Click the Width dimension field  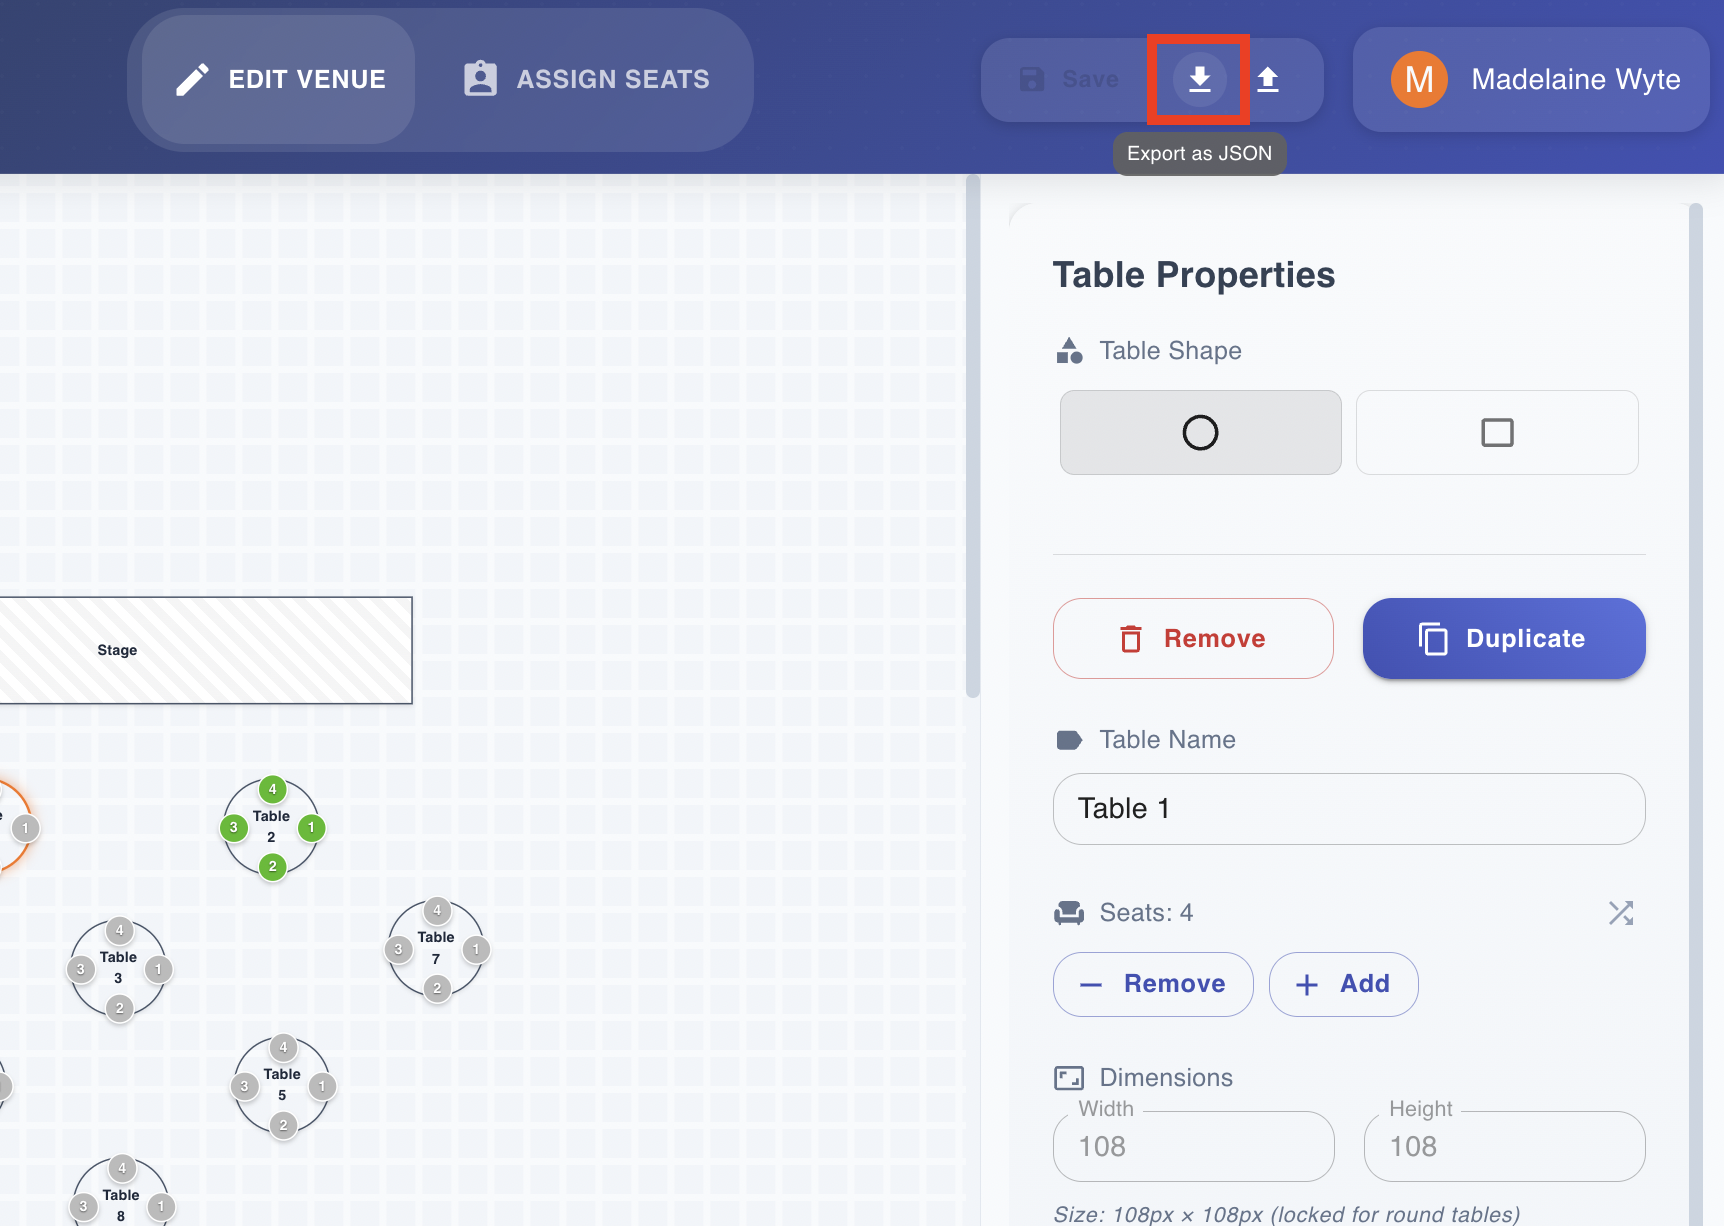click(1193, 1146)
